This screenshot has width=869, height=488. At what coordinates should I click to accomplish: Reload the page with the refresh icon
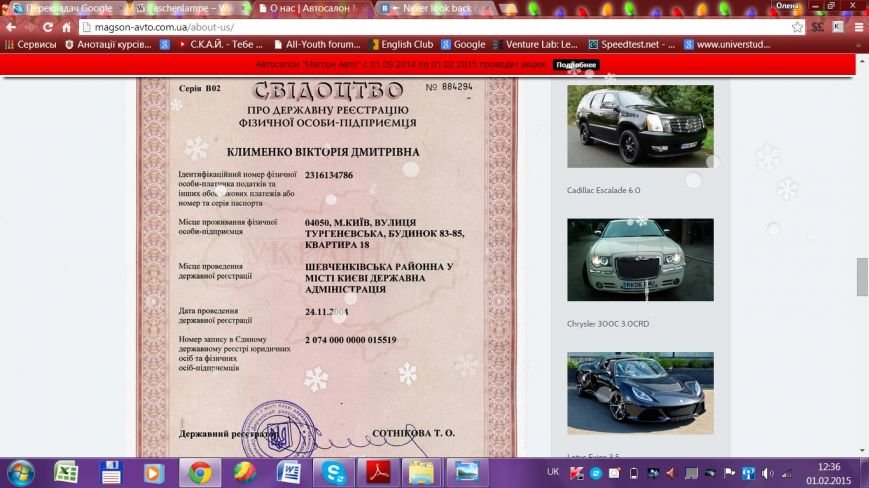[x=48, y=27]
